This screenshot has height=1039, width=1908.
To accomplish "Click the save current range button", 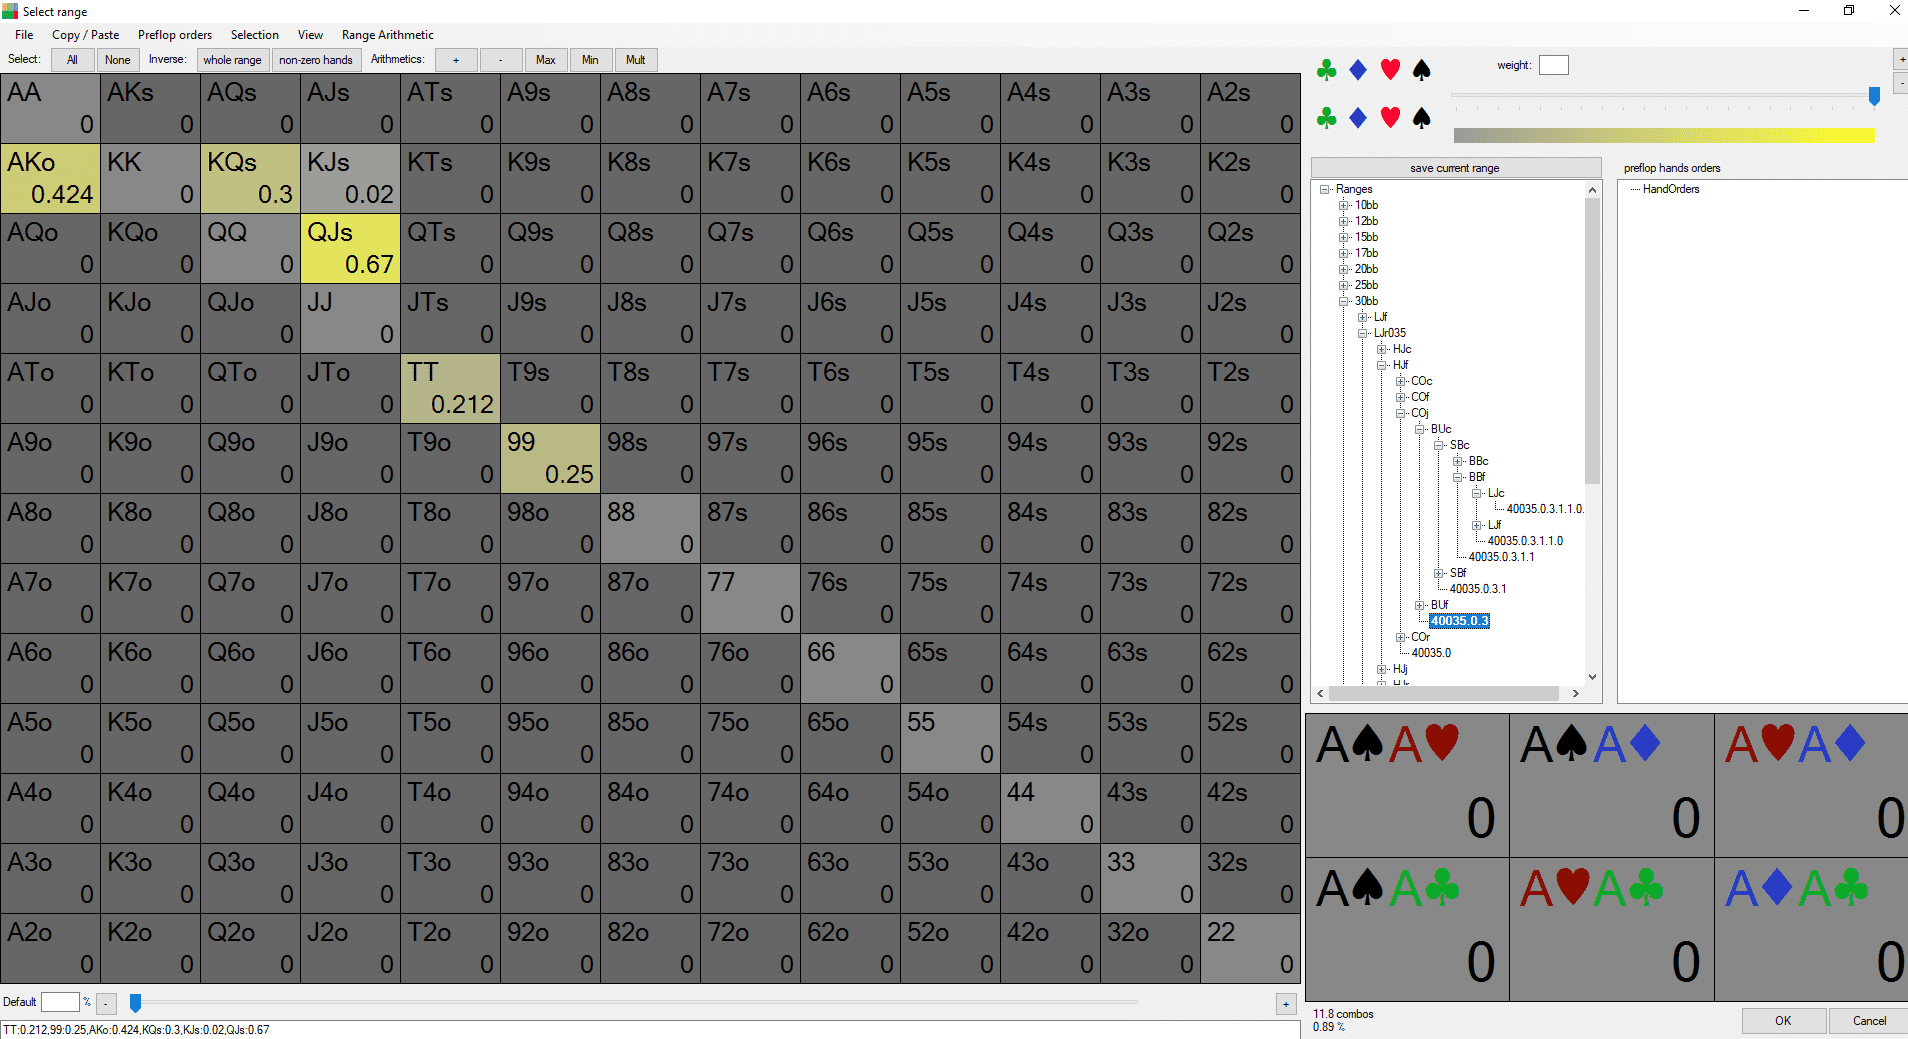I will 1455,168.
